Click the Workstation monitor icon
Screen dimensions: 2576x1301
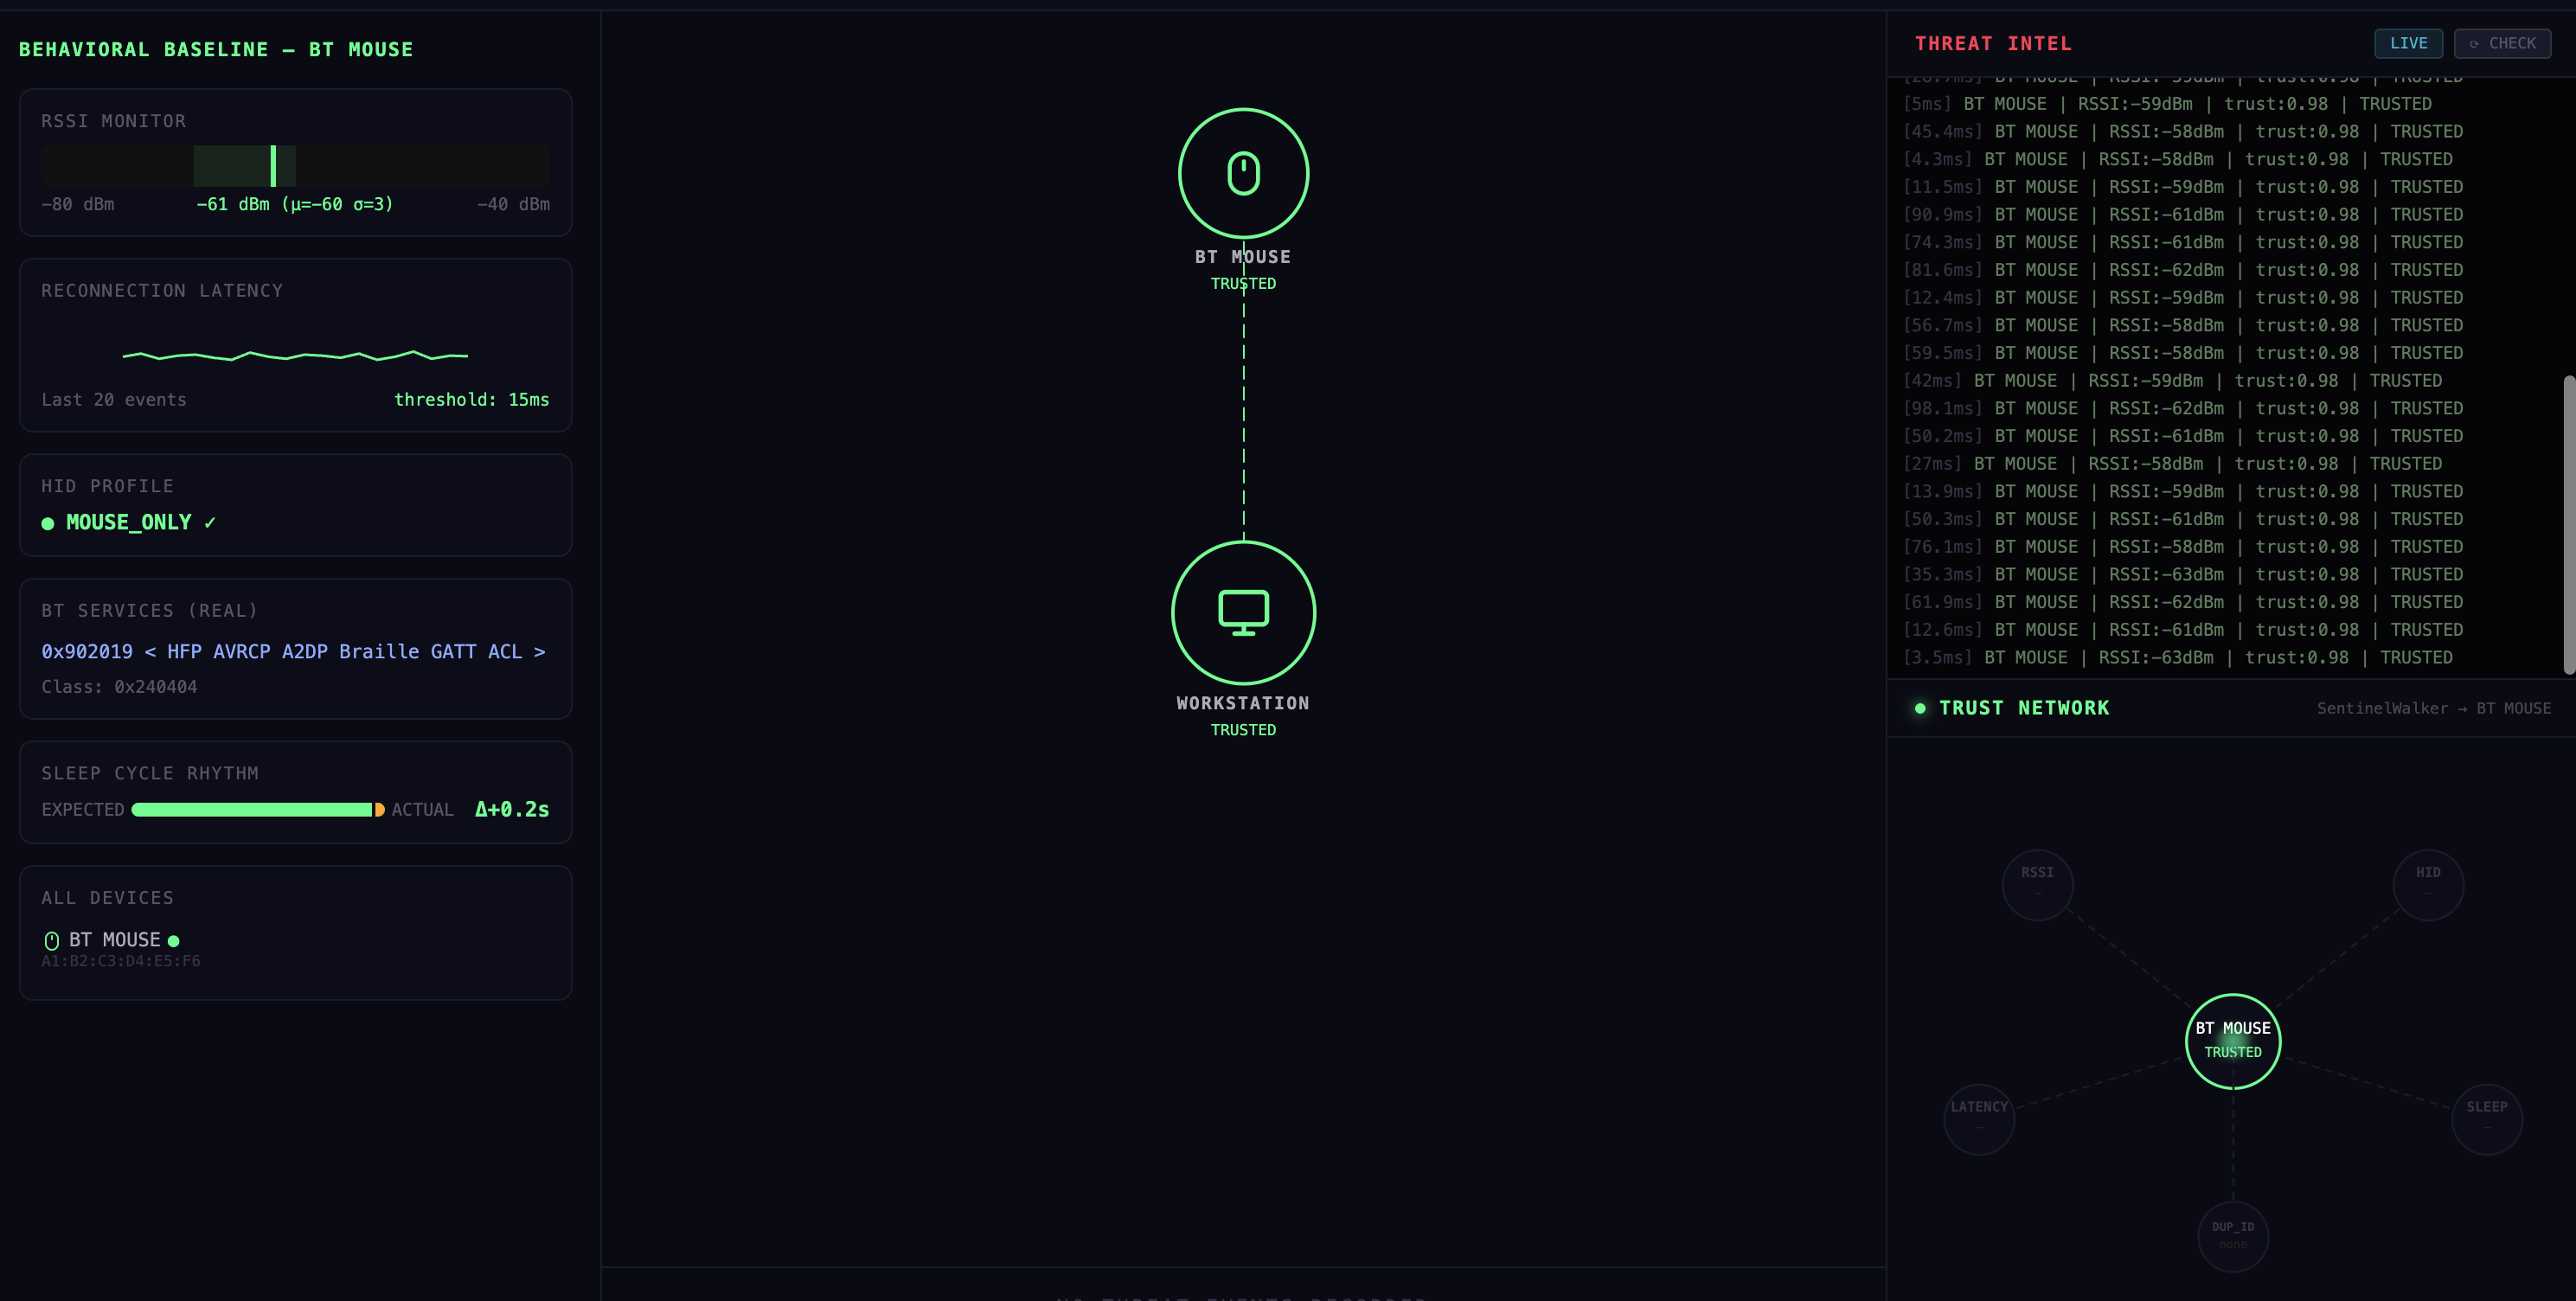click(x=1243, y=612)
